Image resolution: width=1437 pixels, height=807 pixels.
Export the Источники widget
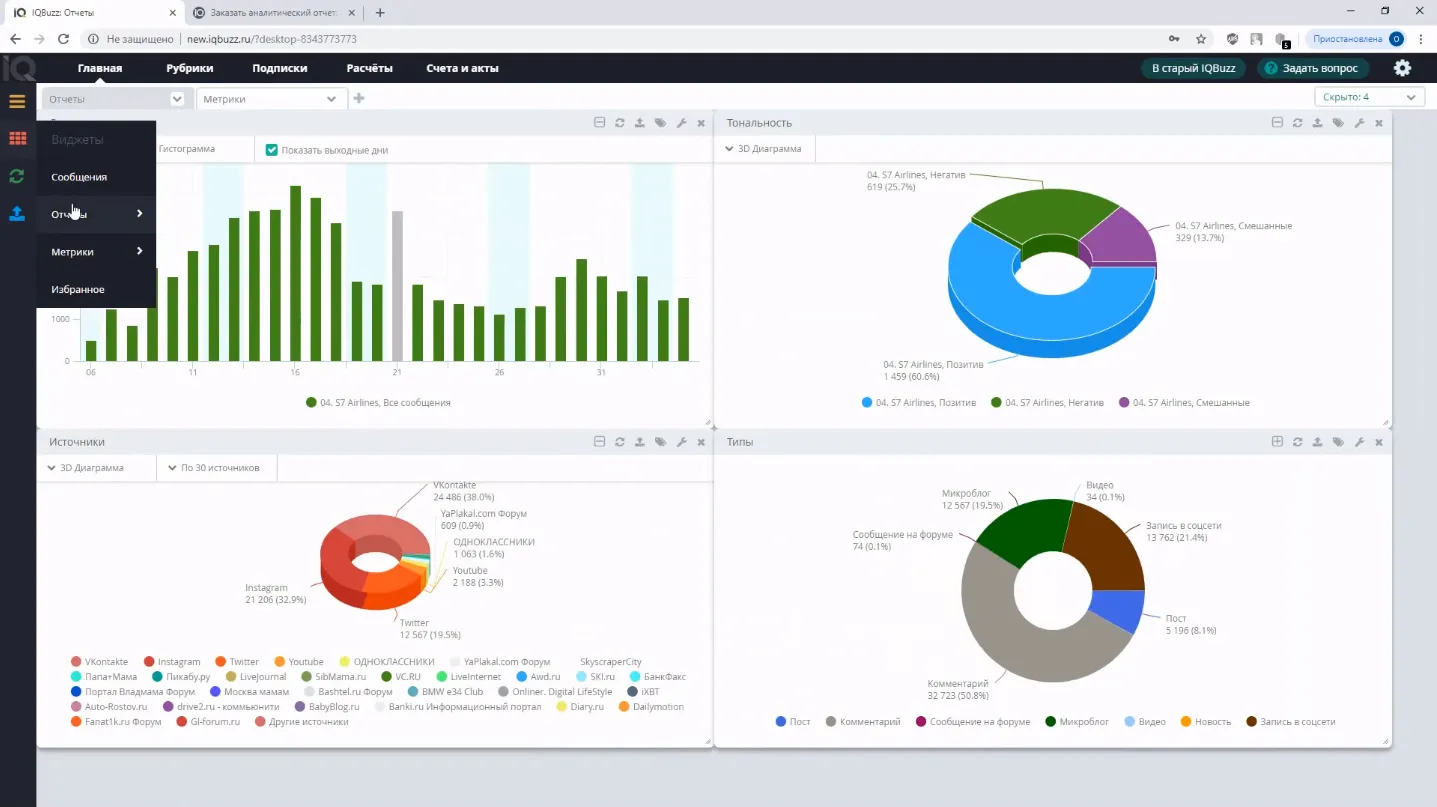640,442
